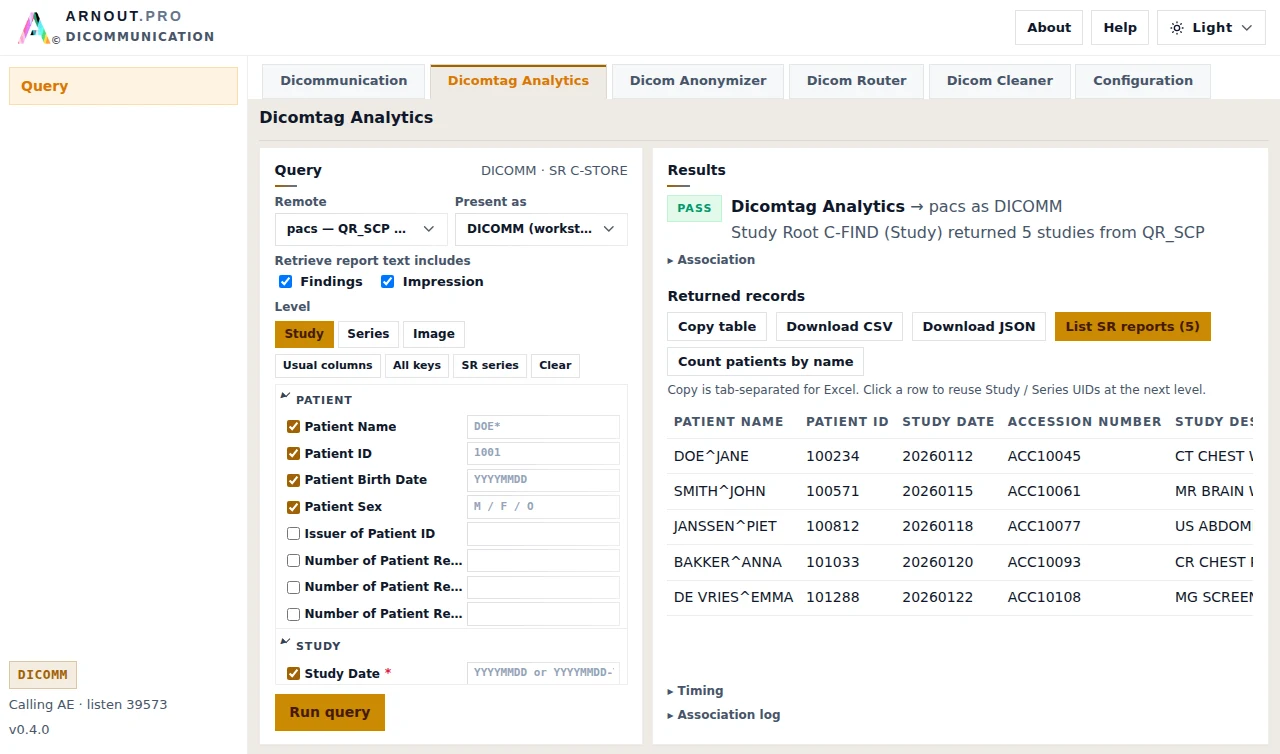Click the sun icon in theme selector
Viewport: 1280px width, 754px height.
pos(1177,28)
